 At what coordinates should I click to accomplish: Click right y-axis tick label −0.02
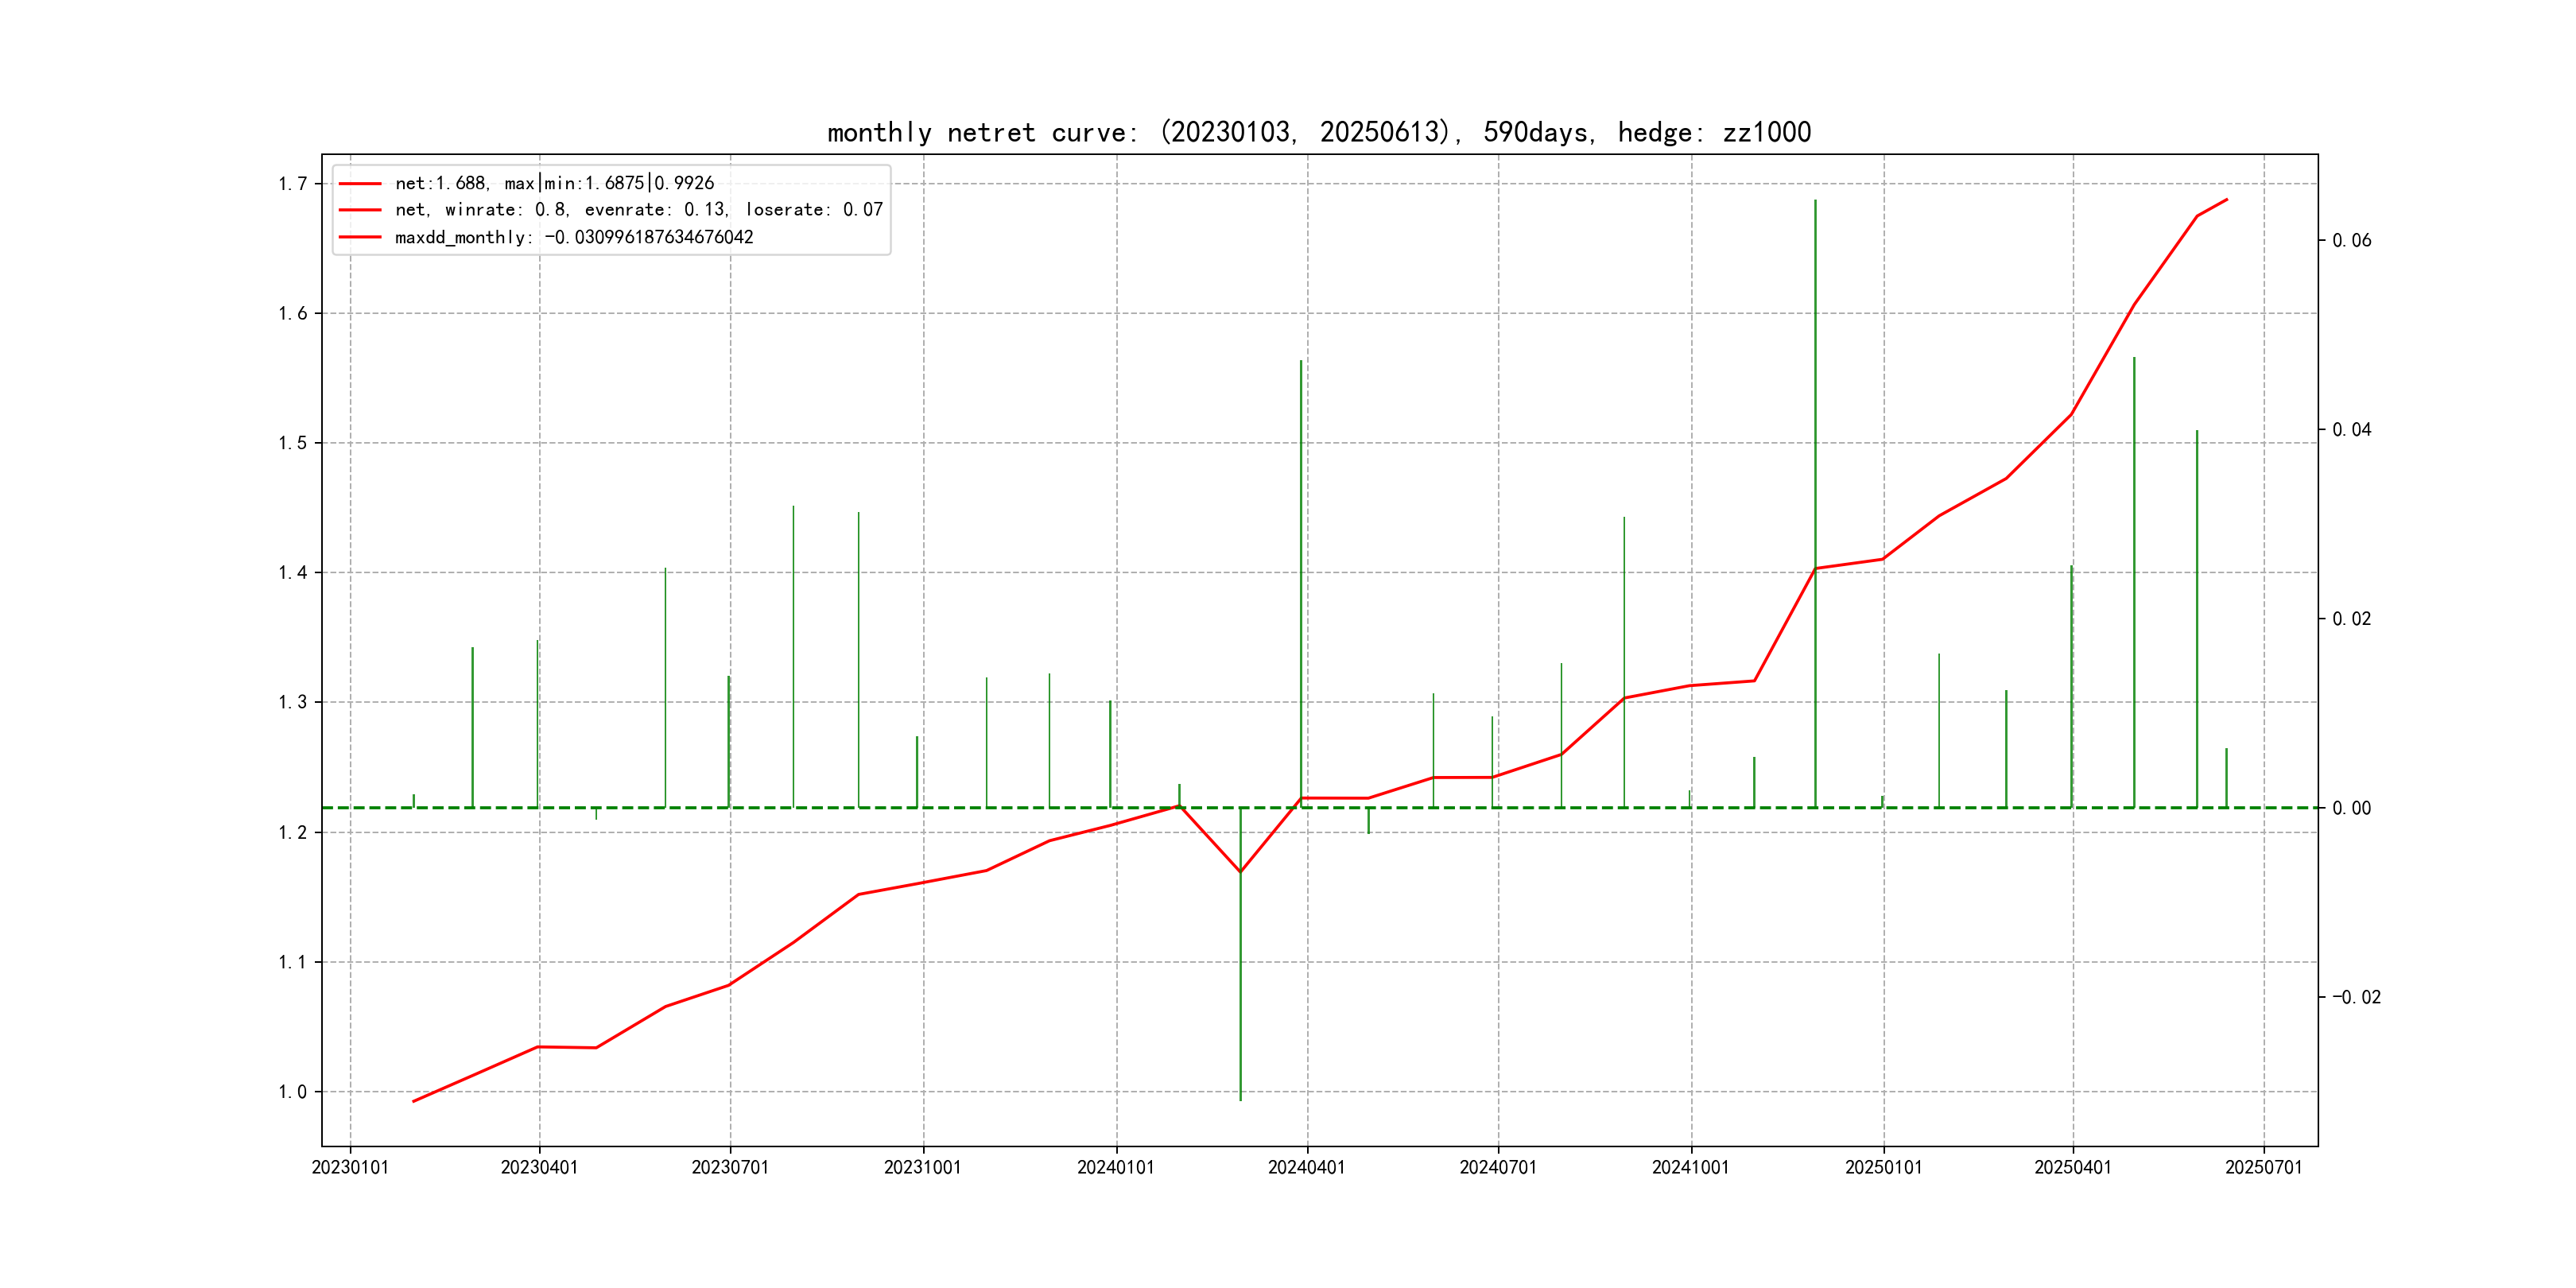point(2356,997)
